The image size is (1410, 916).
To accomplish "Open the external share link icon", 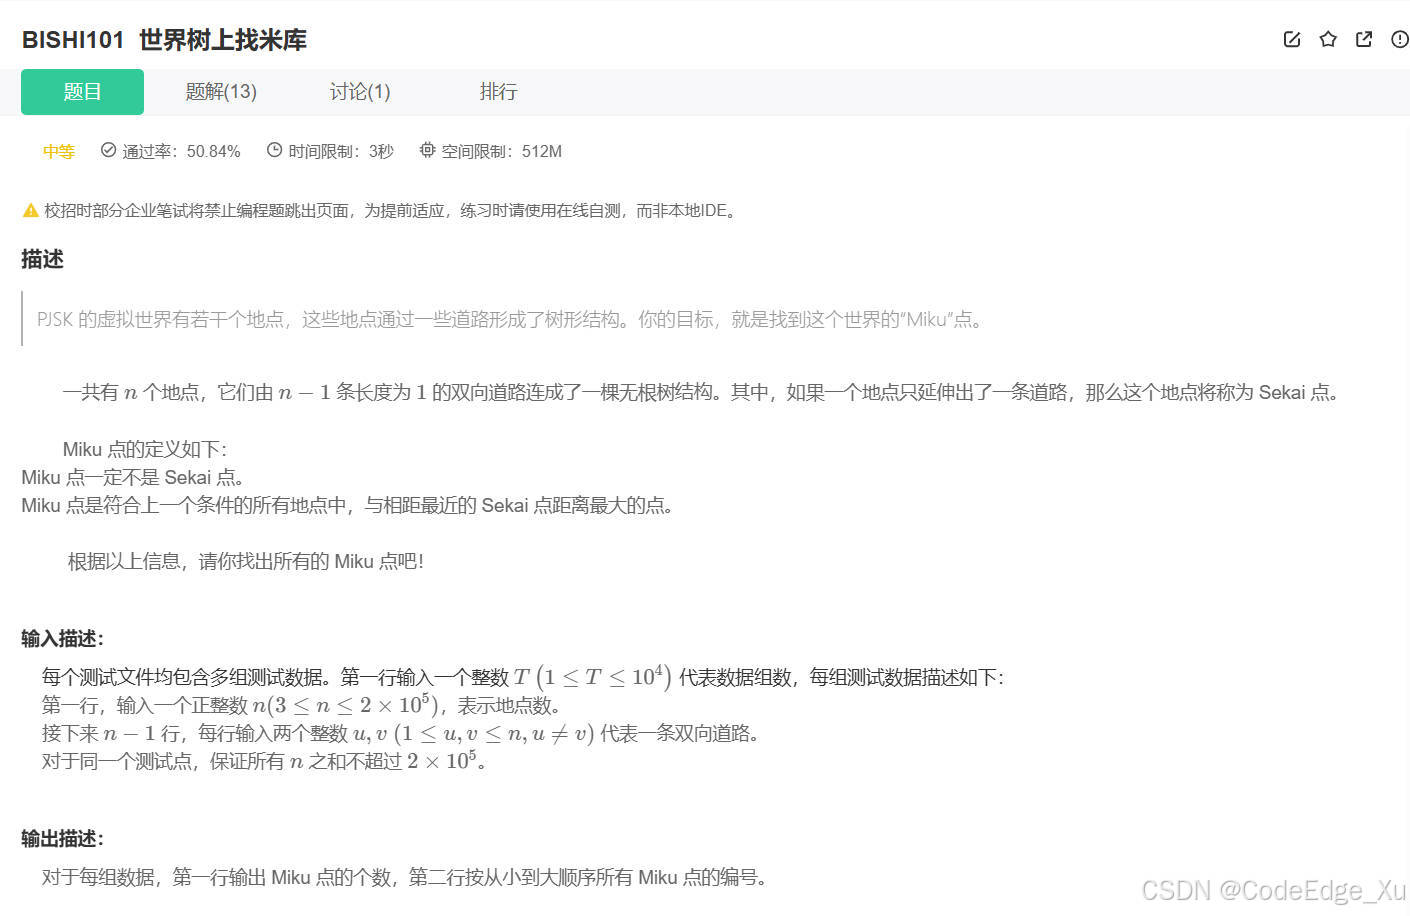I will (1364, 39).
